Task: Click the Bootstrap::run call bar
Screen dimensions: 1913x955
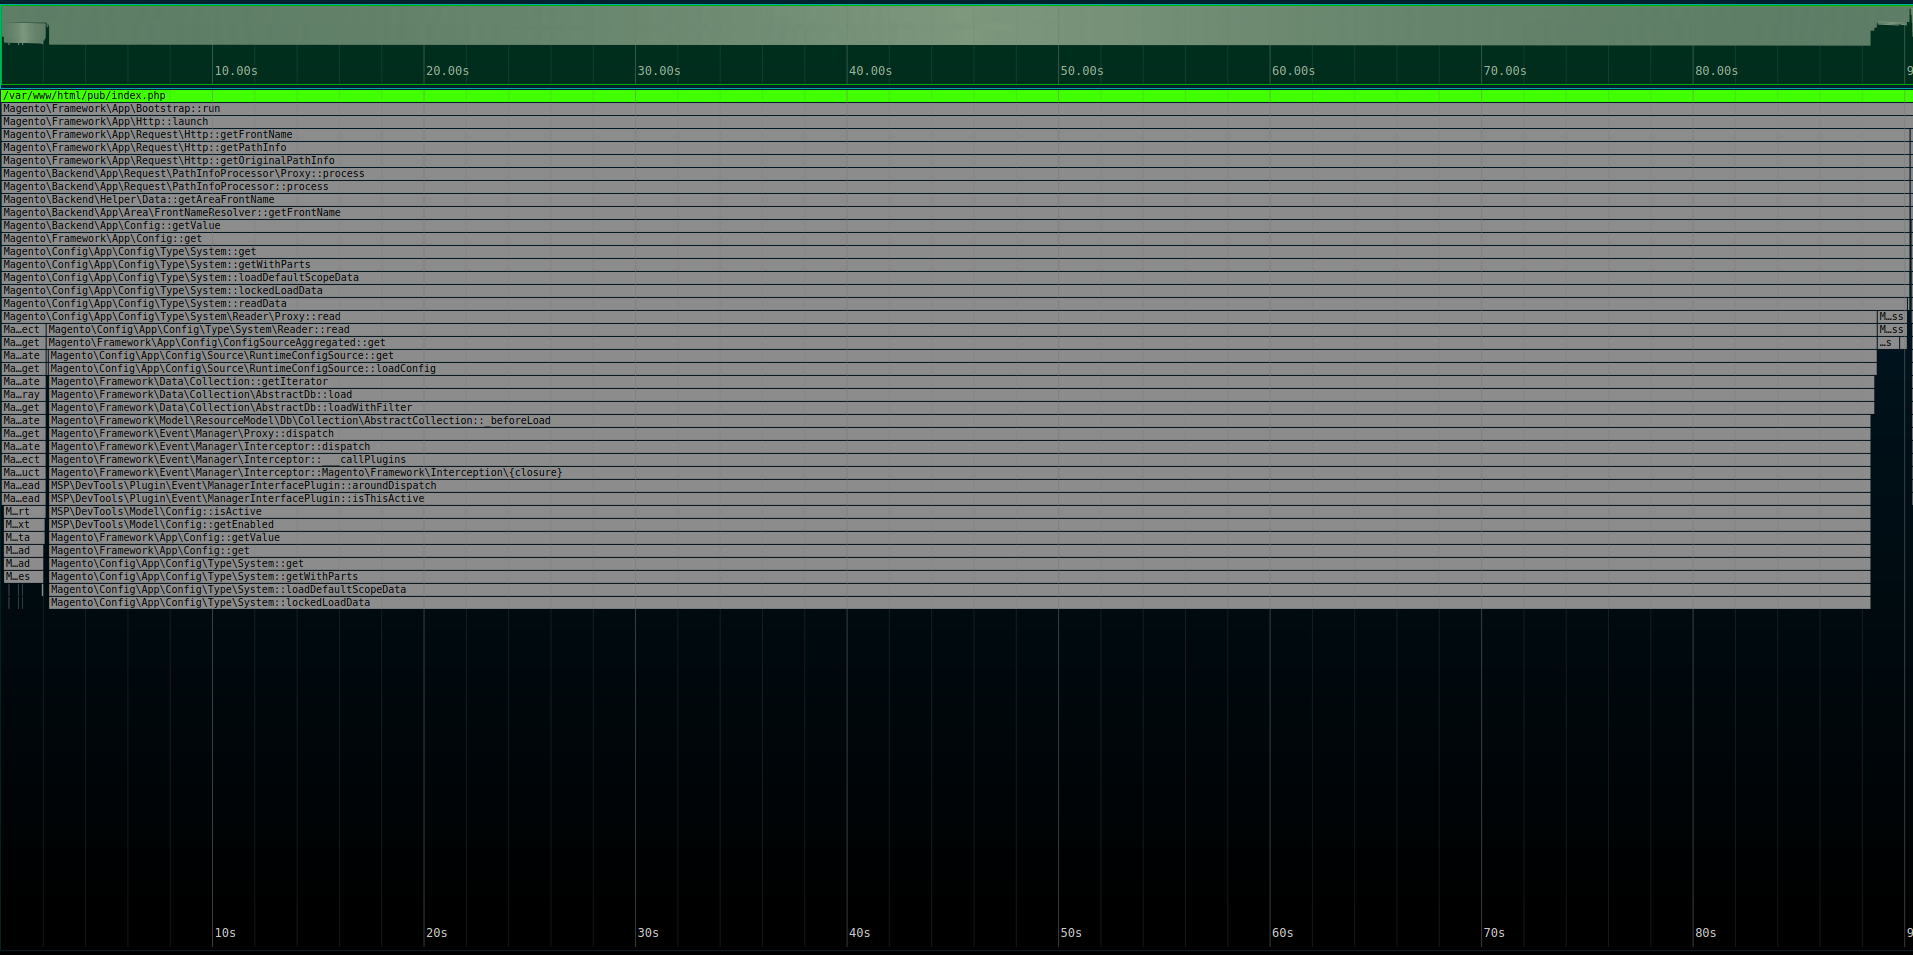Action: (956, 109)
